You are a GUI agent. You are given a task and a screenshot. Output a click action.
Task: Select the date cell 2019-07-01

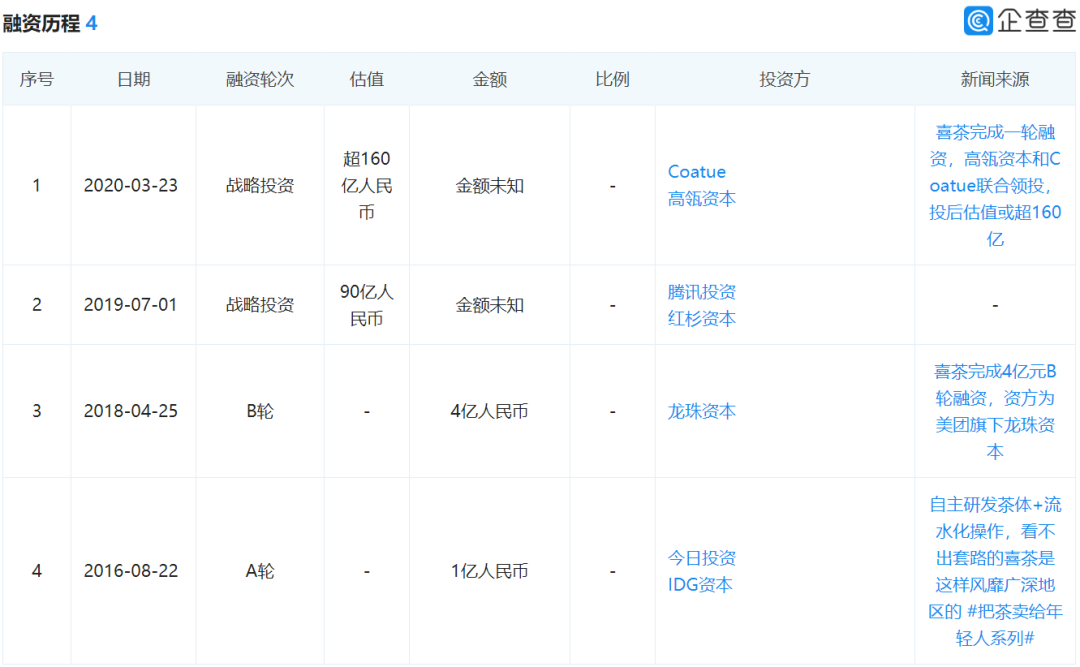point(130,305)
